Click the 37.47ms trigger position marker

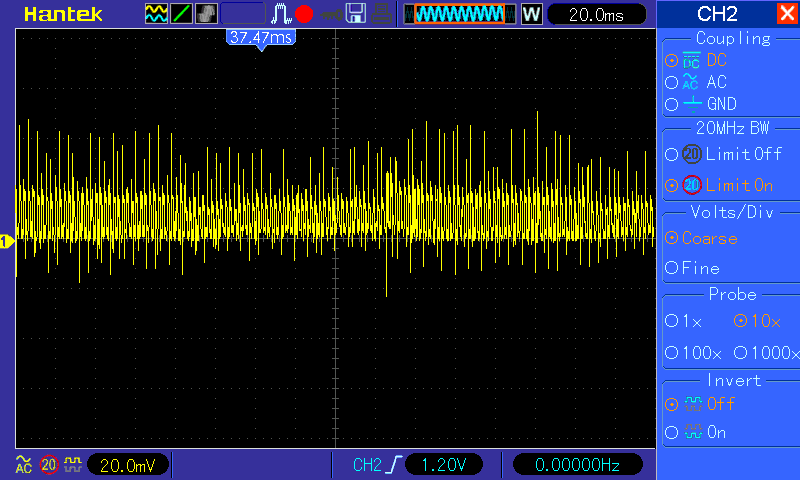click(261, 39)
